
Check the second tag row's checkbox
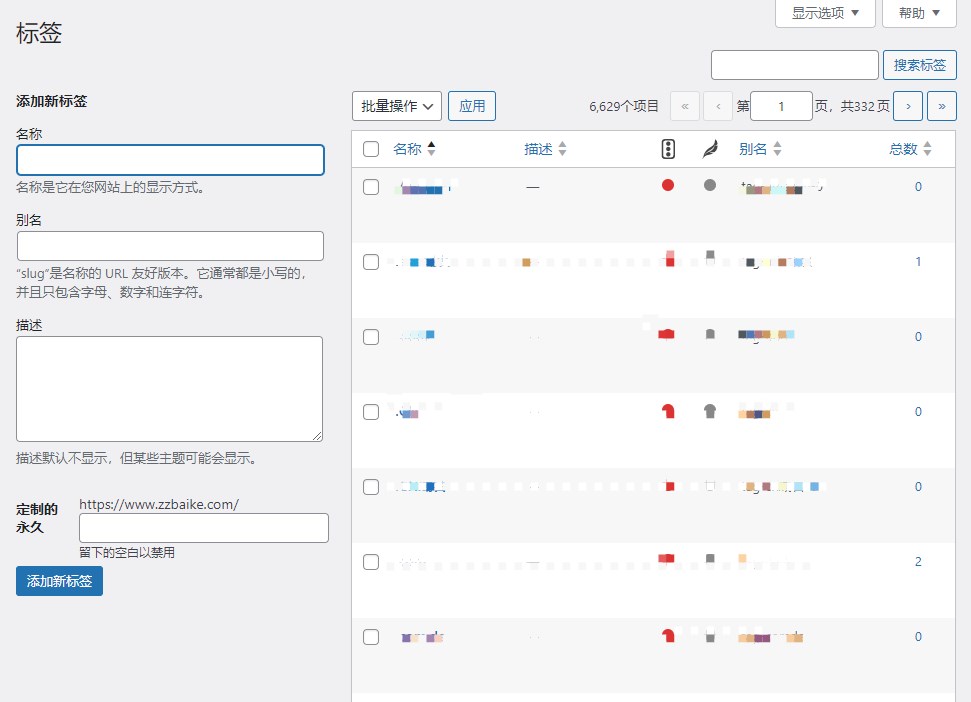coord(371,262)
